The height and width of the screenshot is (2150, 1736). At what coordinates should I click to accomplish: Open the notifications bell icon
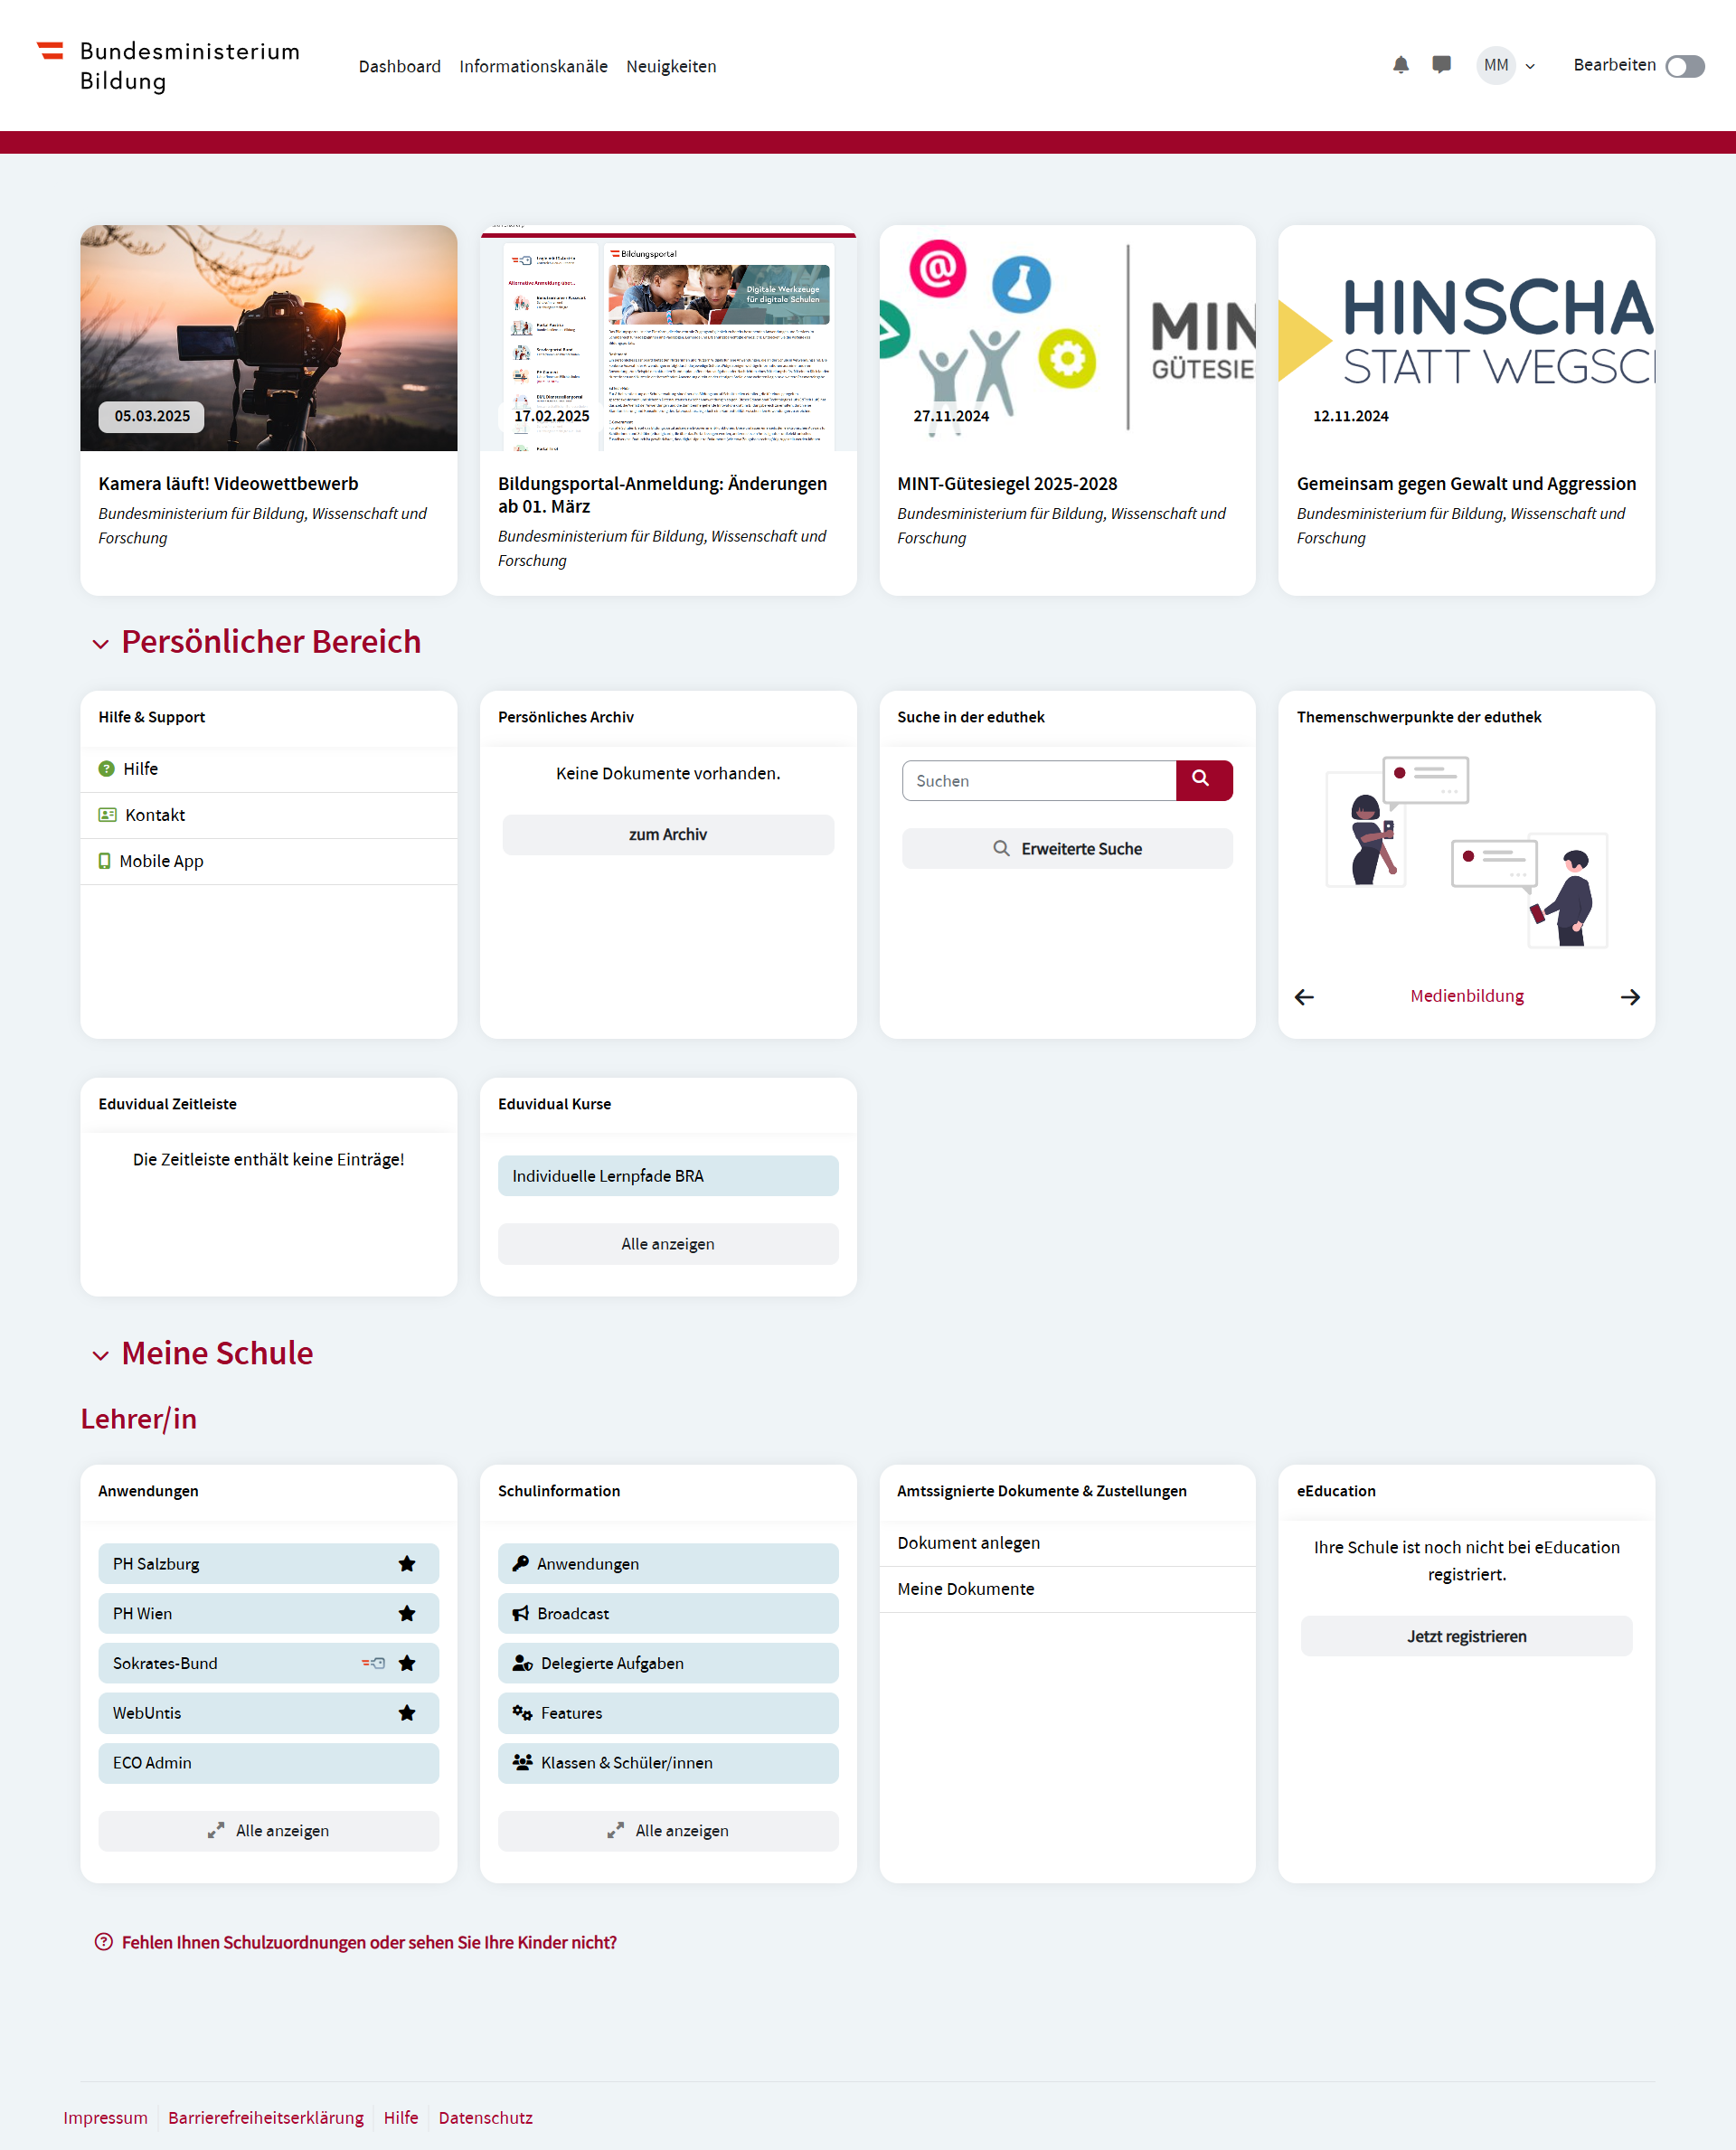click(x=1400, y=65)
